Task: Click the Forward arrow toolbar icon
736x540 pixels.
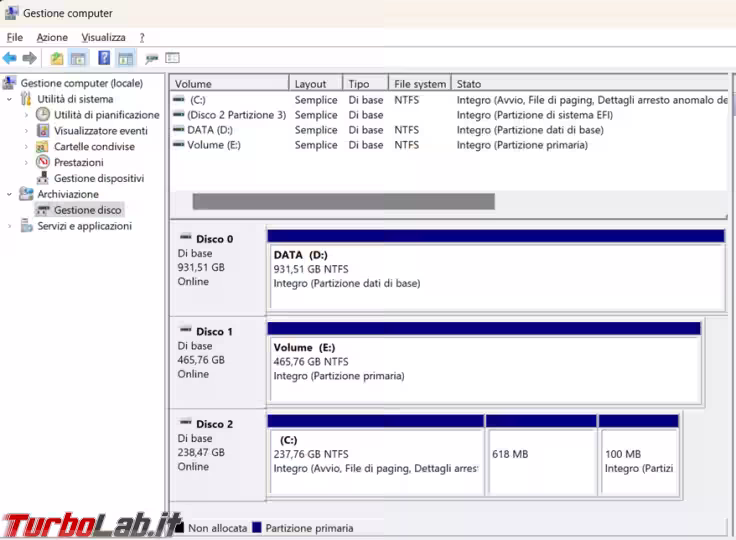Action: coord(30,58)
